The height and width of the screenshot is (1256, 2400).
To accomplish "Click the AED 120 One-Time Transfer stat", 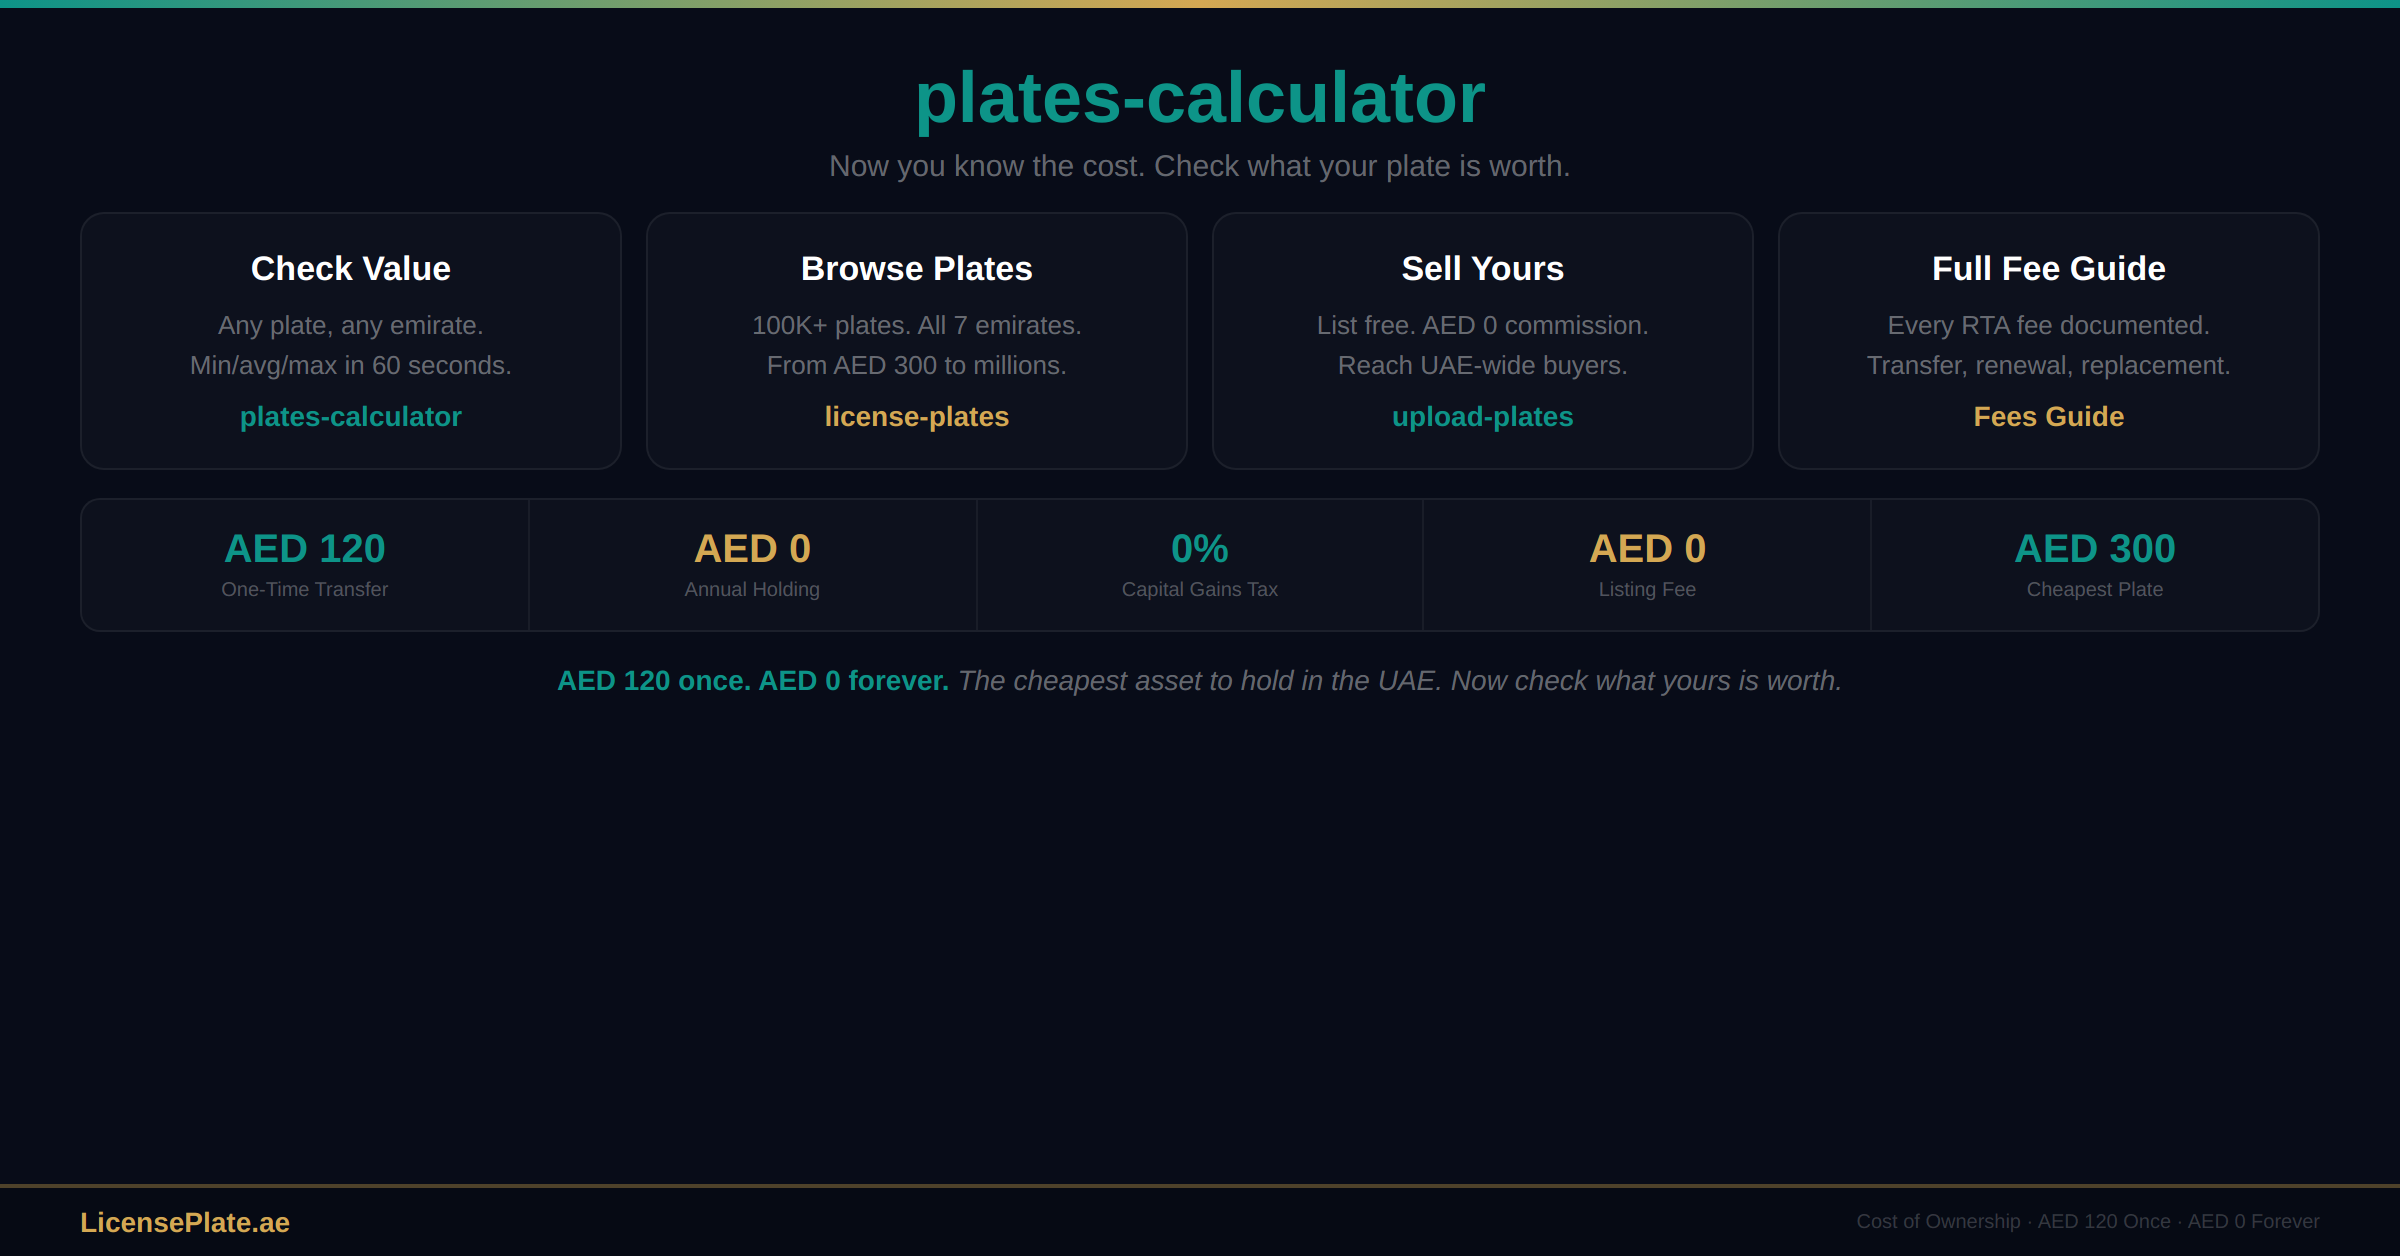I will pyautogui.click(x=305, y=564).
